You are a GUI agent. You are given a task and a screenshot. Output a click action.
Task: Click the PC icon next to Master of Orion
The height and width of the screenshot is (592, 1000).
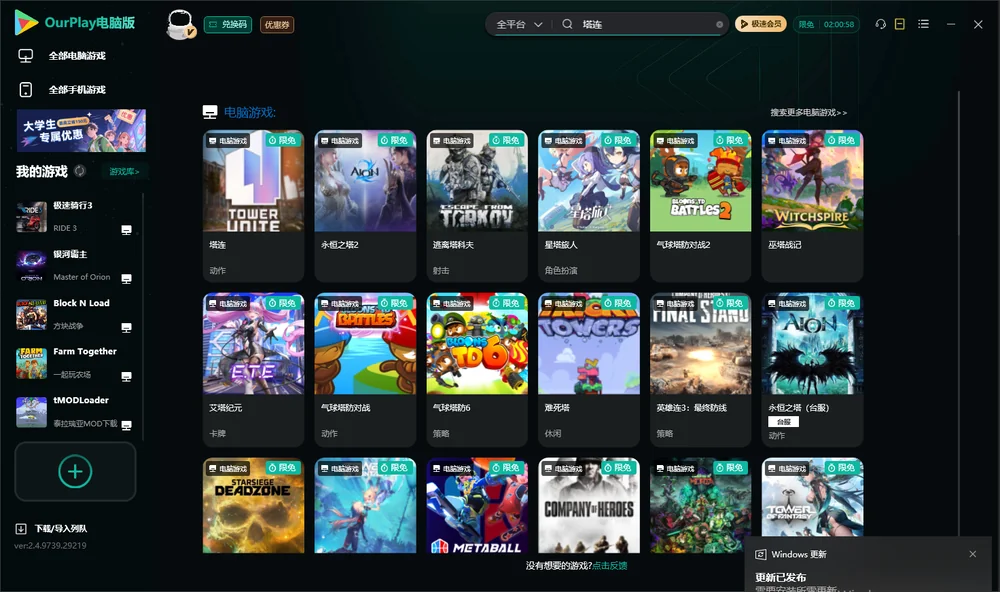(x=126, y=279)
